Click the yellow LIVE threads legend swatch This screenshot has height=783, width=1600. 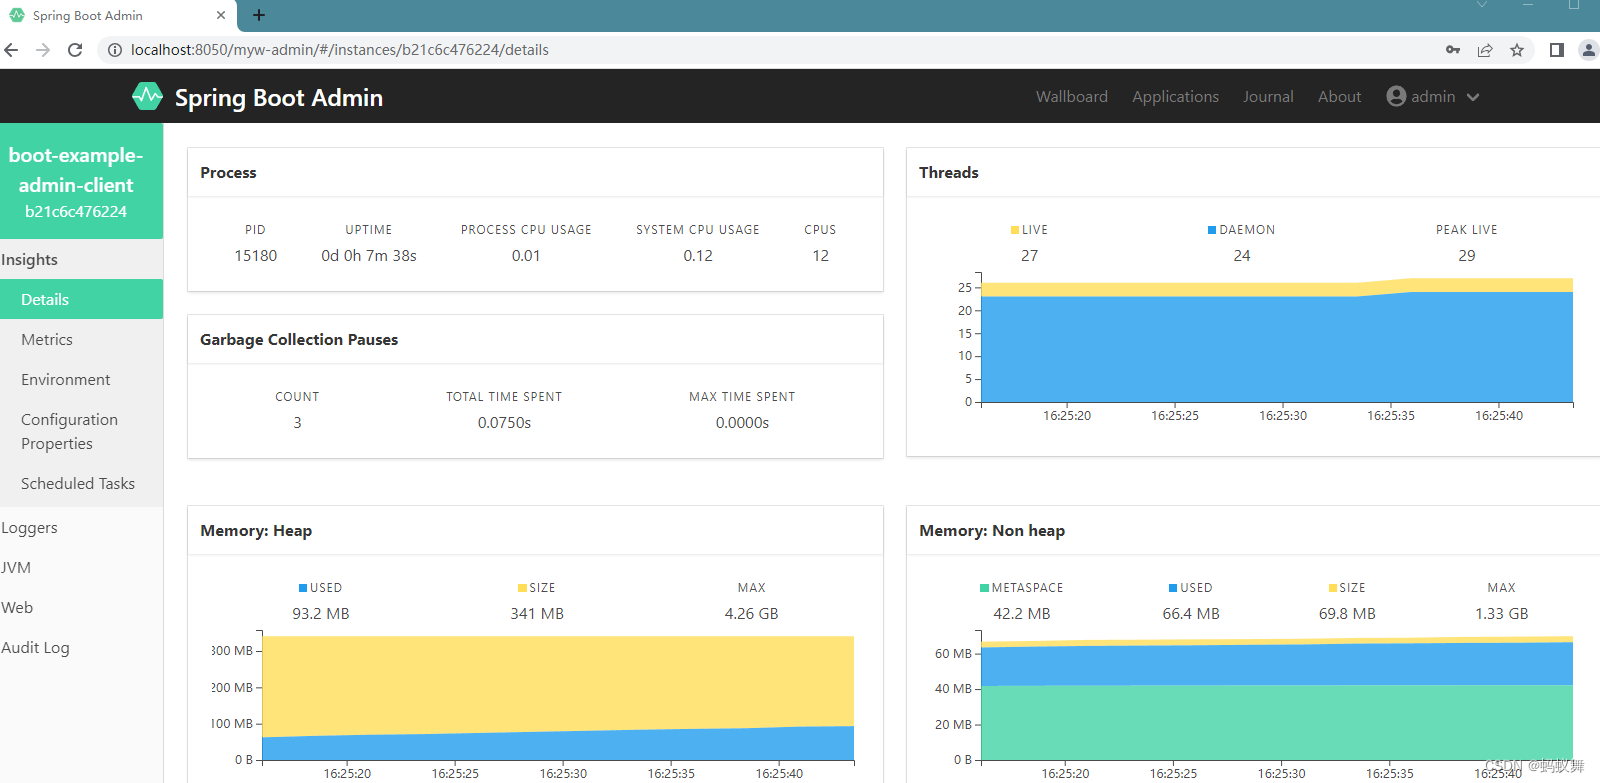tap(1015, 230)
